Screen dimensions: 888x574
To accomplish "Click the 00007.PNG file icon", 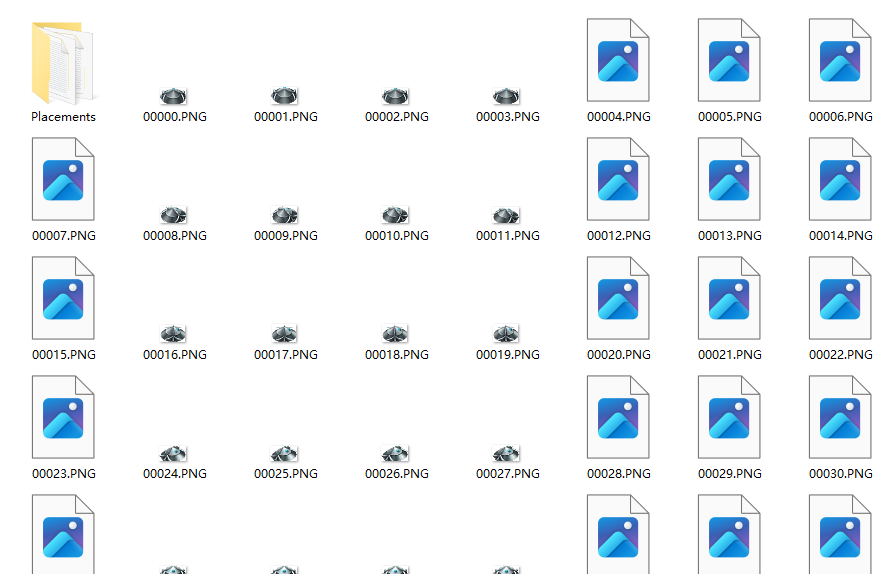I will coord(63,180).
